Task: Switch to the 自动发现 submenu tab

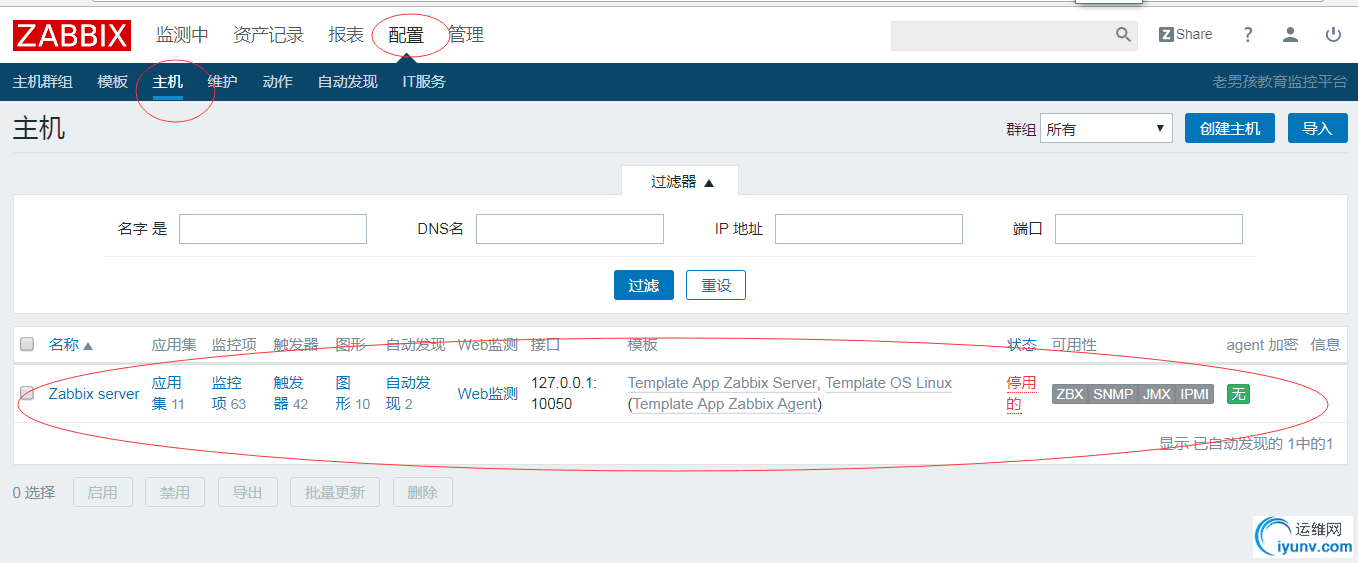Action: 347,82
